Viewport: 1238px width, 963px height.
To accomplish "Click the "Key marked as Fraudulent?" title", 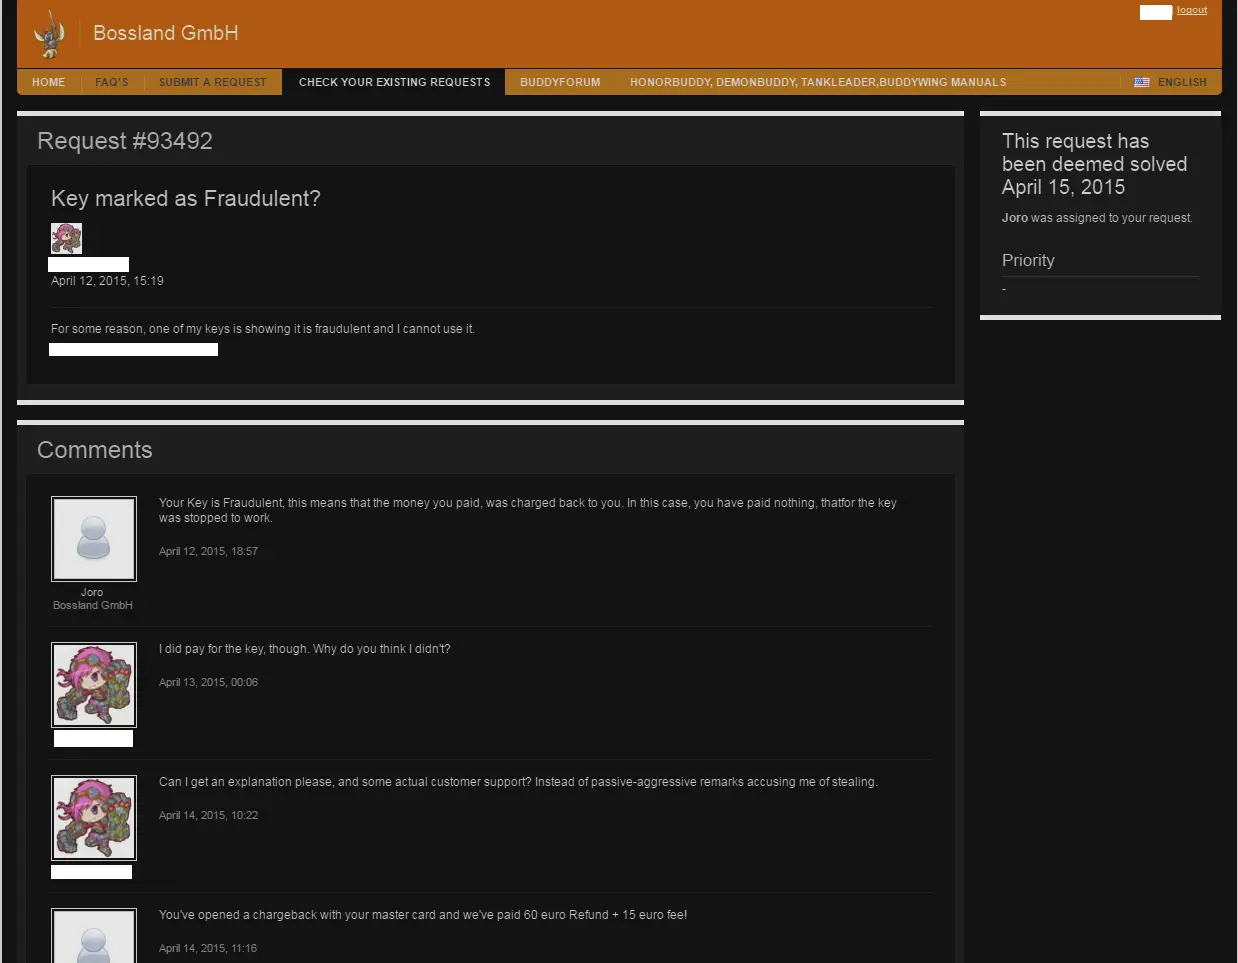I will pyautogui.click(x=186, y=198).
